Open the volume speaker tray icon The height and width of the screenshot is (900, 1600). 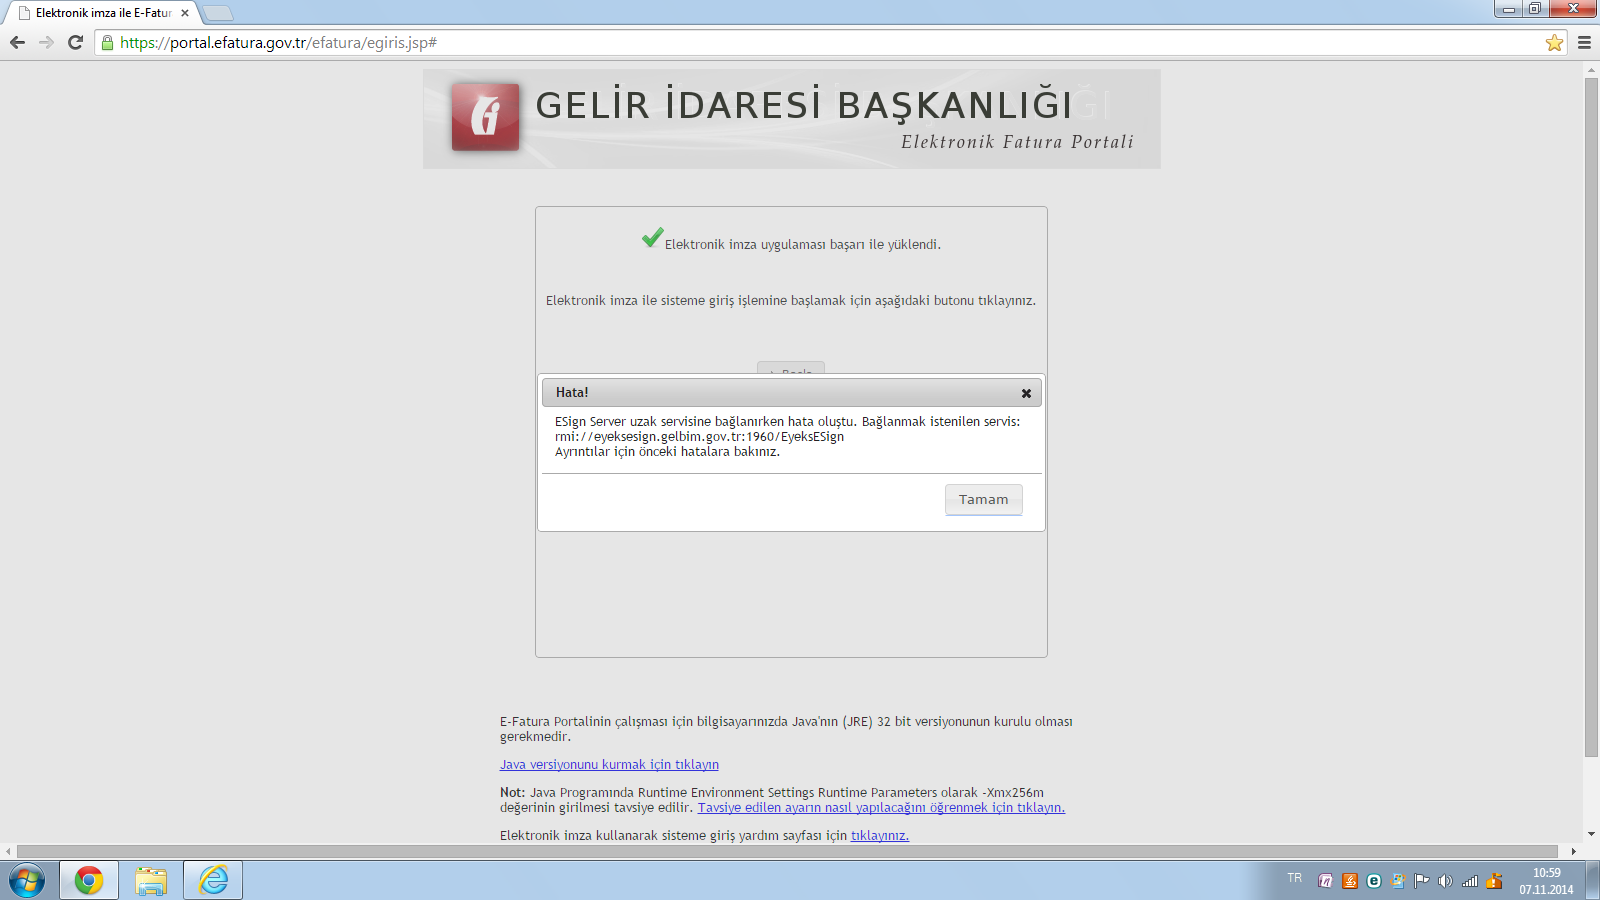[x=1445, y=881]
